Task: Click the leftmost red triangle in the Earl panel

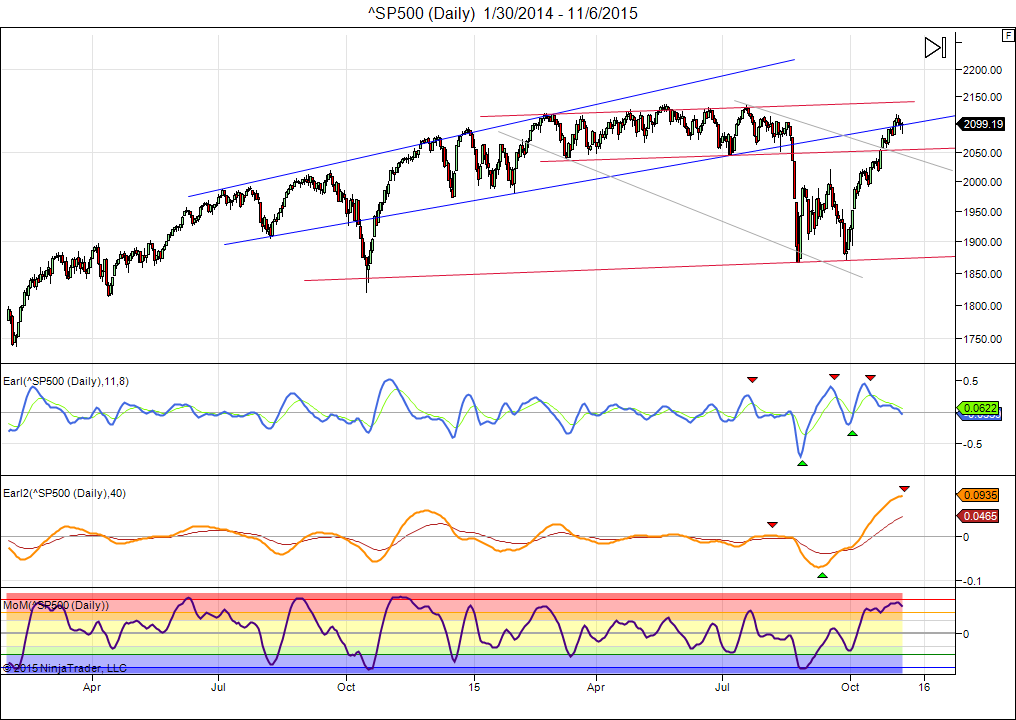Action: (752, 379)
